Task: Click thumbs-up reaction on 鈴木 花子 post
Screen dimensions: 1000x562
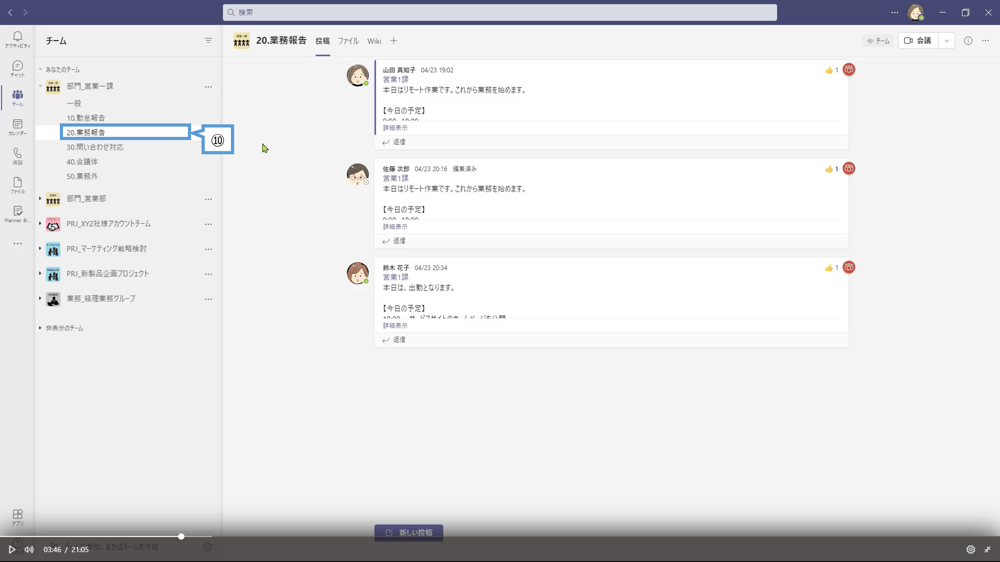Action: (831, 268)
